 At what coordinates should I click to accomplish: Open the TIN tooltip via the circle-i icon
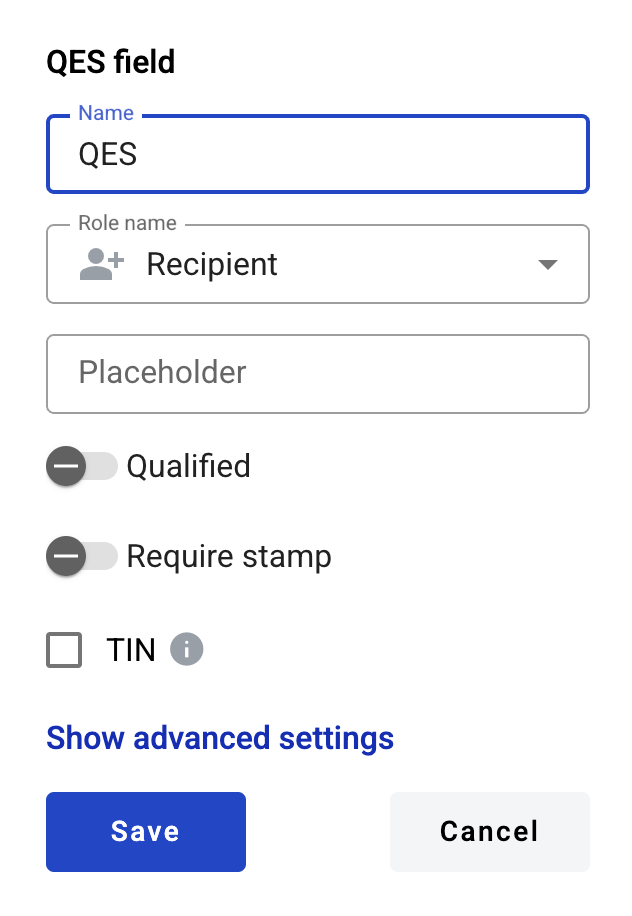[188, 650]
